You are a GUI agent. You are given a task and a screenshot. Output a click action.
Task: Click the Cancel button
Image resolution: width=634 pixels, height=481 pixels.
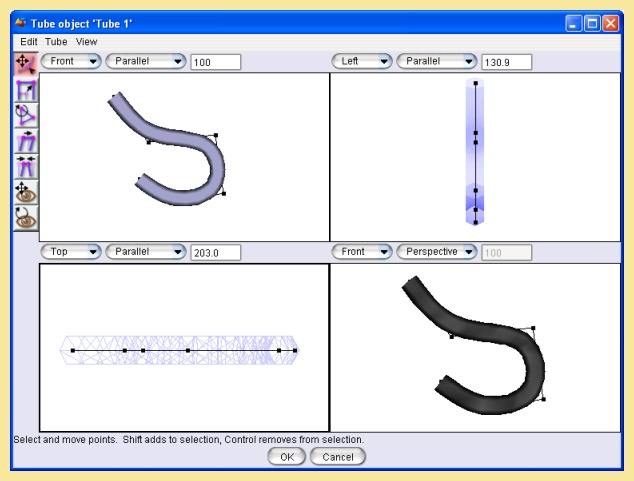point(338,457)
